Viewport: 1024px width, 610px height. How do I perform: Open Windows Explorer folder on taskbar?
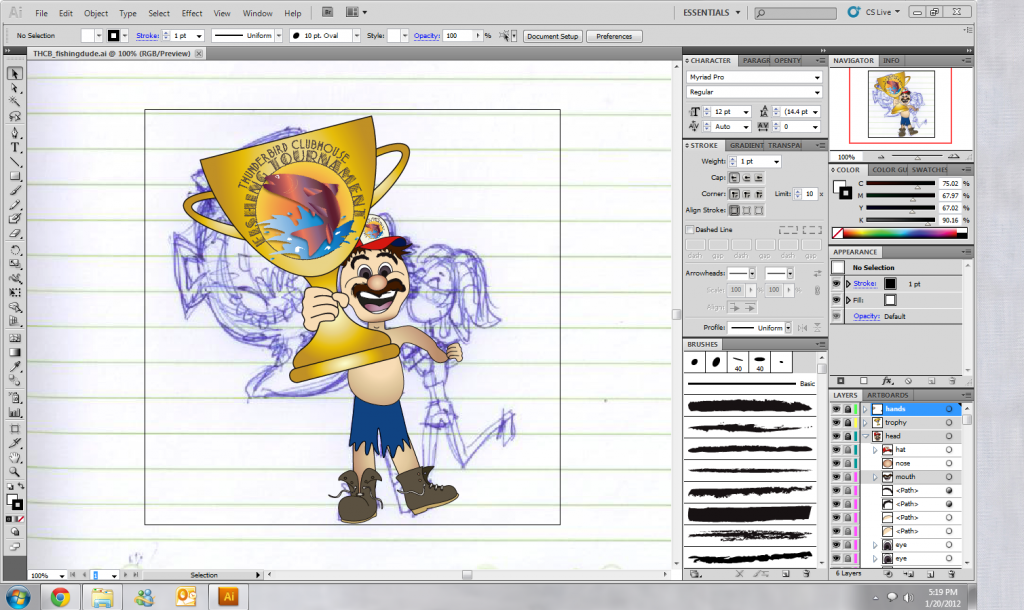pyautogui.click(x=102, y=596)
